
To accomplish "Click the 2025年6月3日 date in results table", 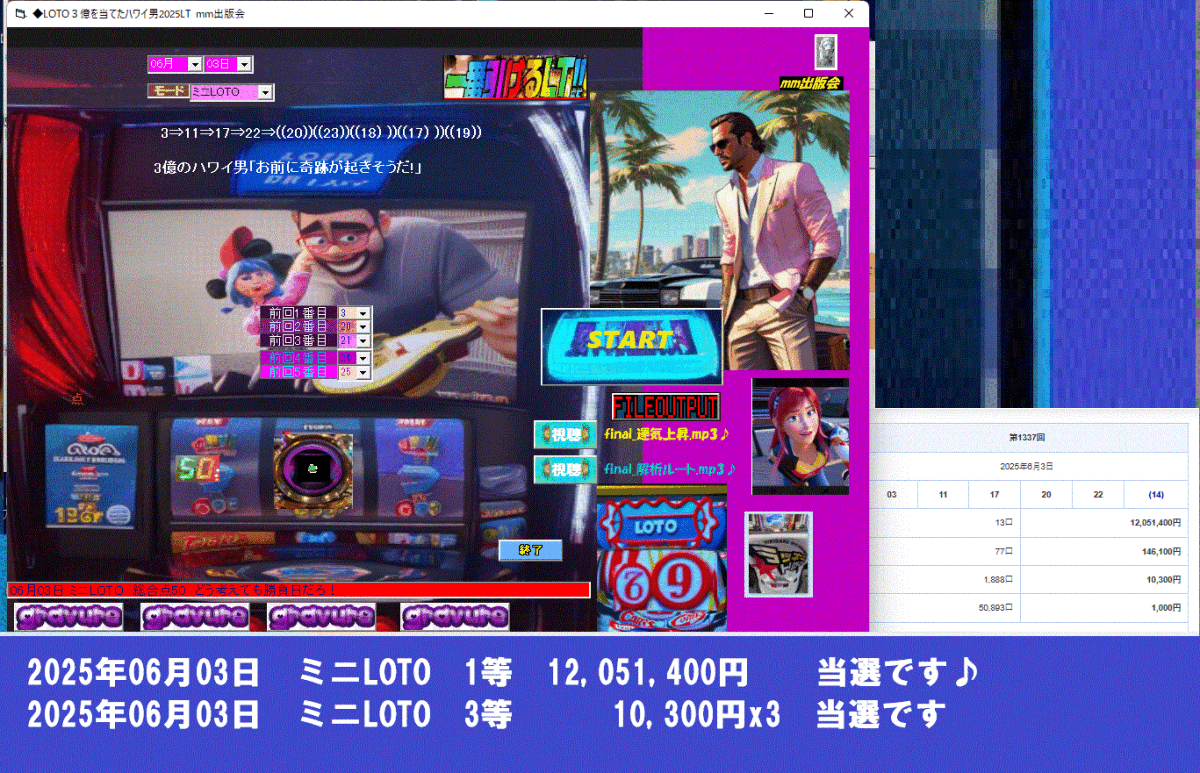I will (1027, 467).
